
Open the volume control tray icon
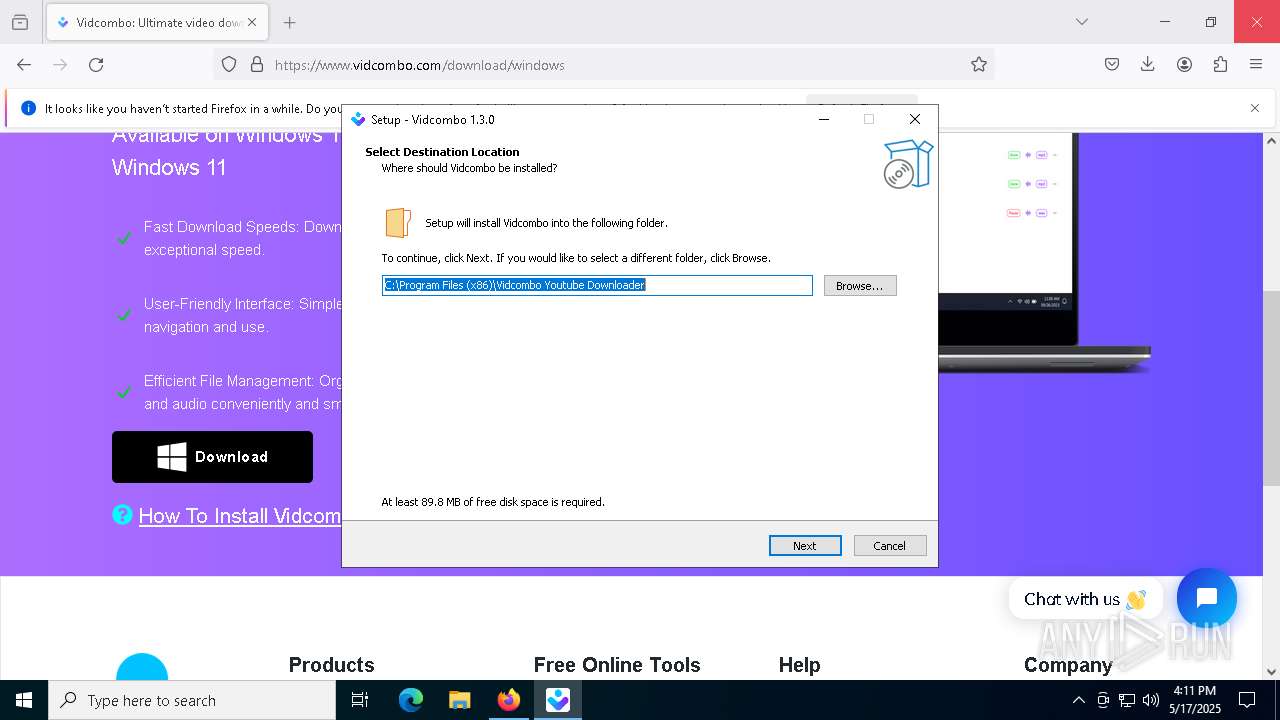coord(1151,700)
